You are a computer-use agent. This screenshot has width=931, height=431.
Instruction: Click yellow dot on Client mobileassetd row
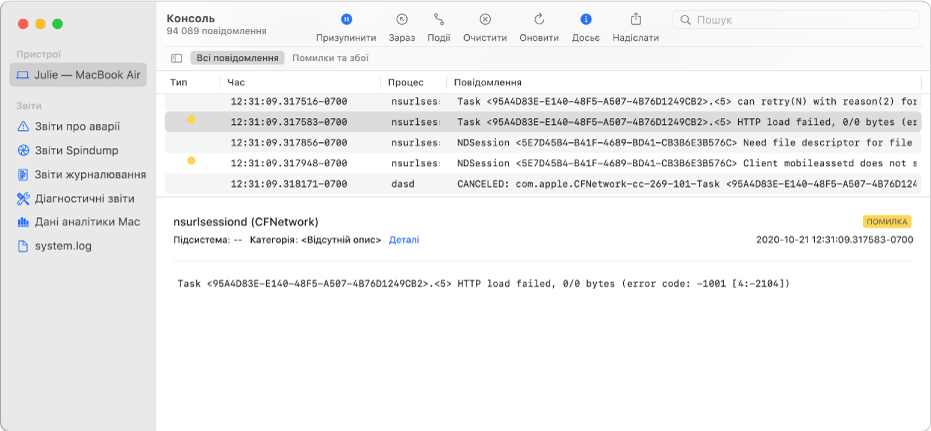point(191,160)
